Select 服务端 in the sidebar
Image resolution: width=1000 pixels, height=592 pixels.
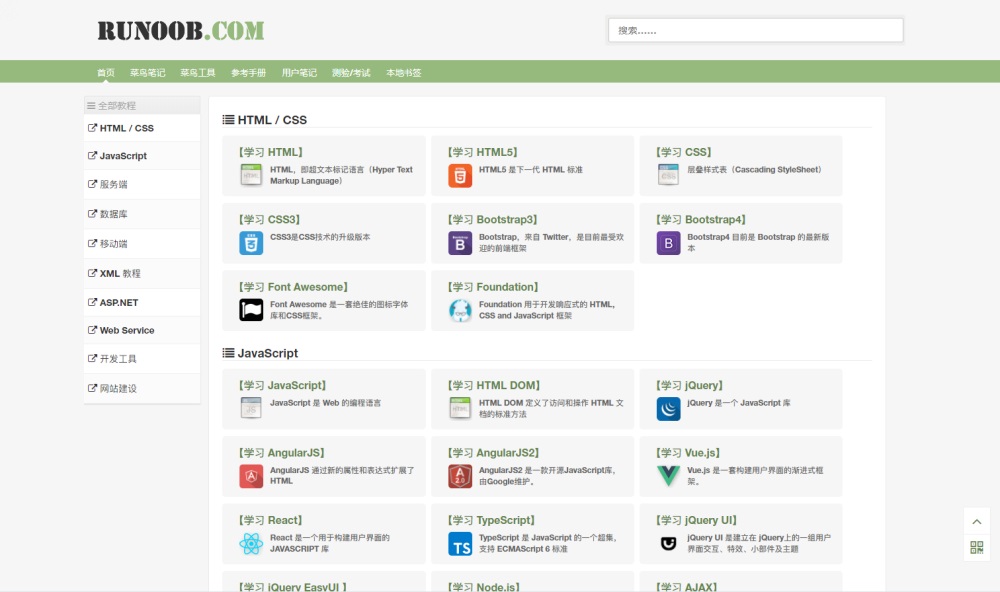tap(142, 184)
